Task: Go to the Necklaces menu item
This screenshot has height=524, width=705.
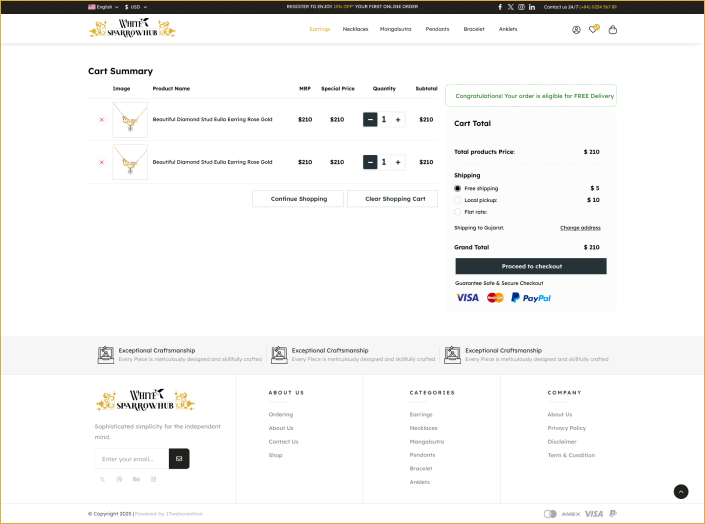Action: click(355, 29)
